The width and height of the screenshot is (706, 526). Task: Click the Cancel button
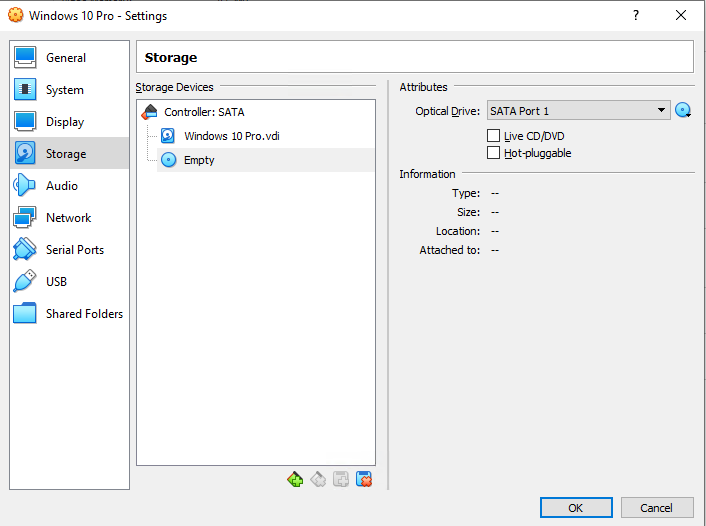656,508
